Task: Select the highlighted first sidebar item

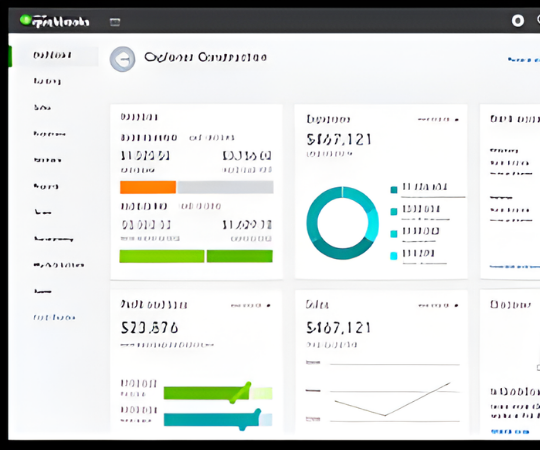Action: [53, 55]
